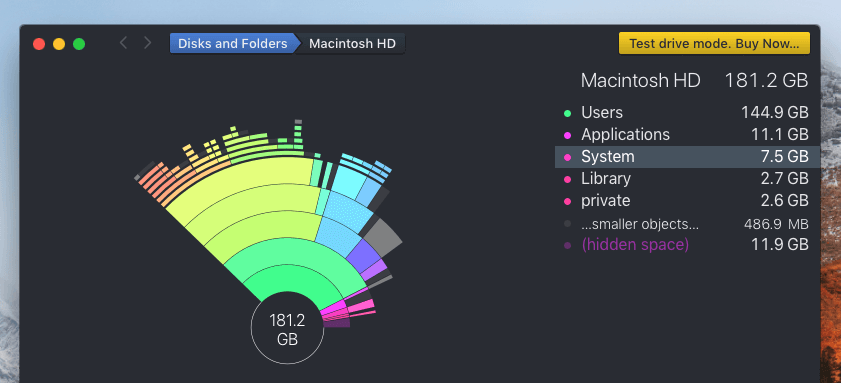Click the blue-violet segment on the sunburst chart
The image size is (841, 383).
363,255
